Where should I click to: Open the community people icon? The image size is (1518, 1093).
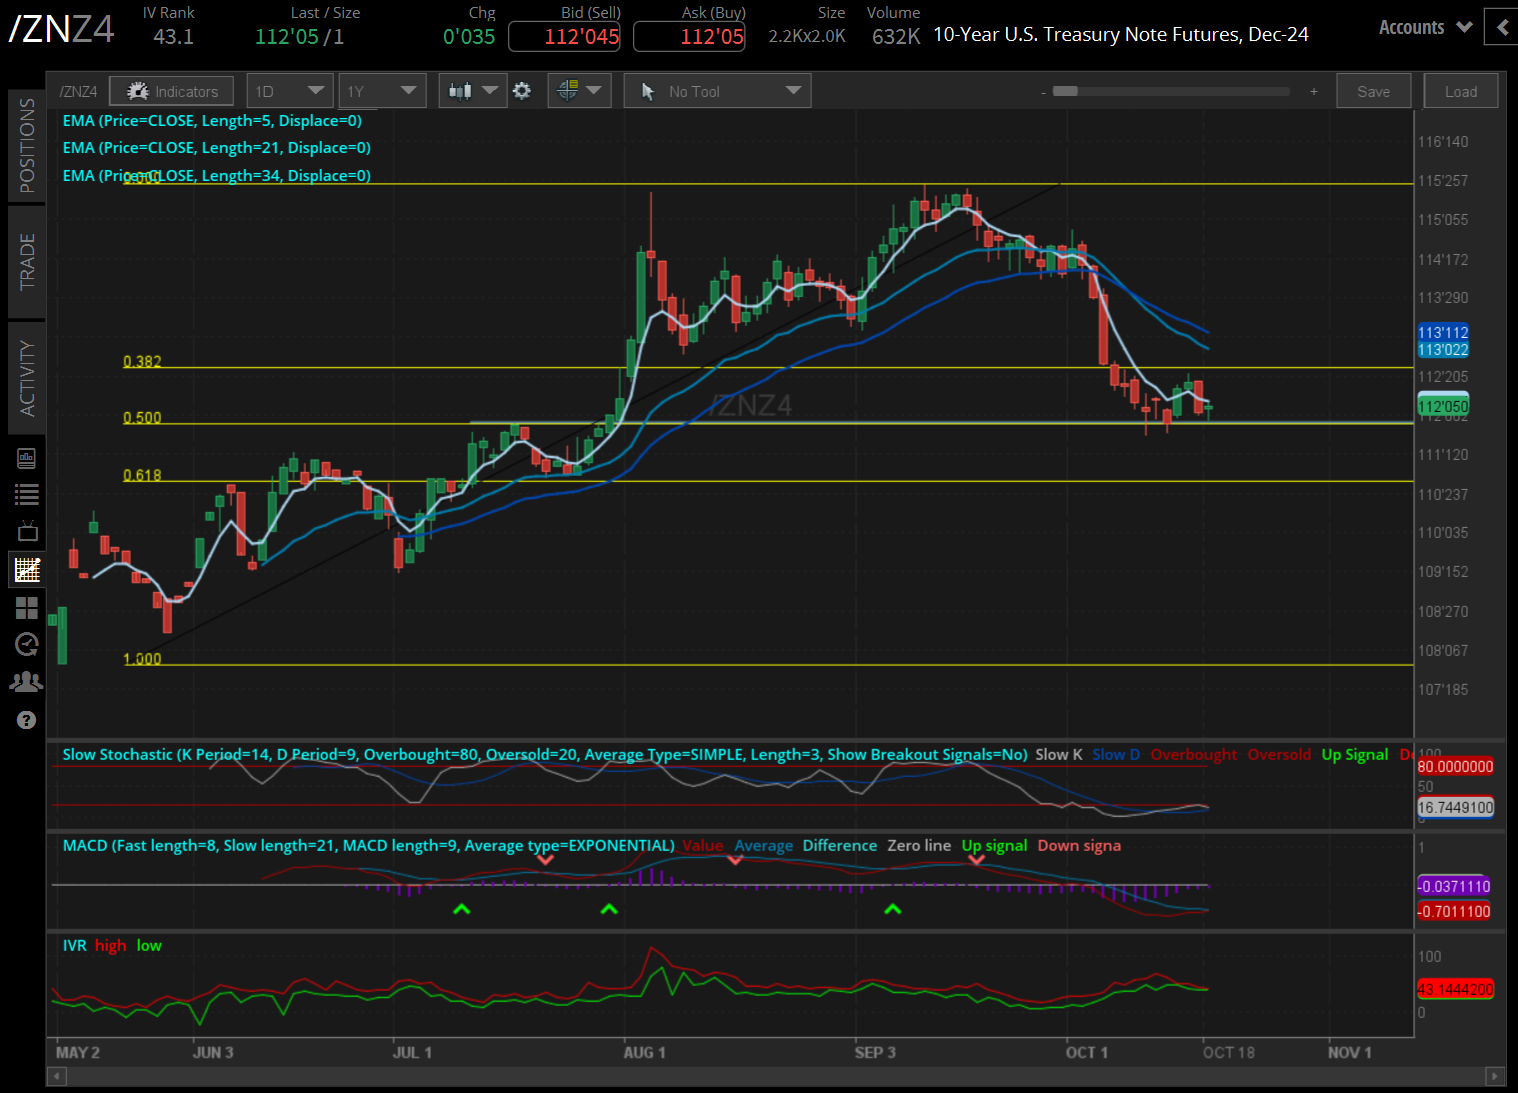click(x=27, y=681)
